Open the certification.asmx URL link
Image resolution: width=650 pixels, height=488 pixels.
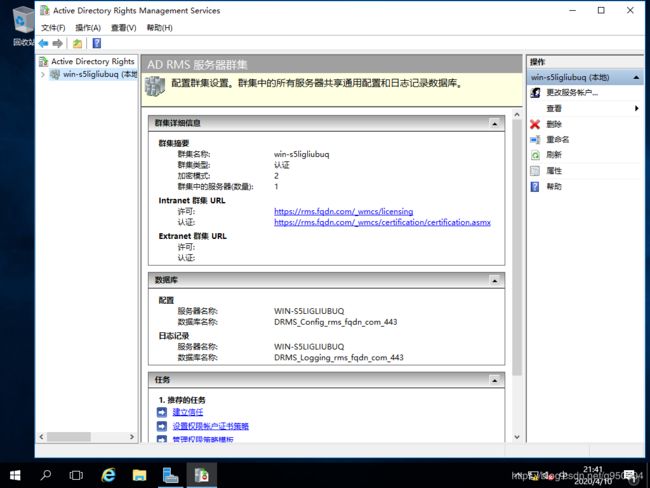[382, 222]
